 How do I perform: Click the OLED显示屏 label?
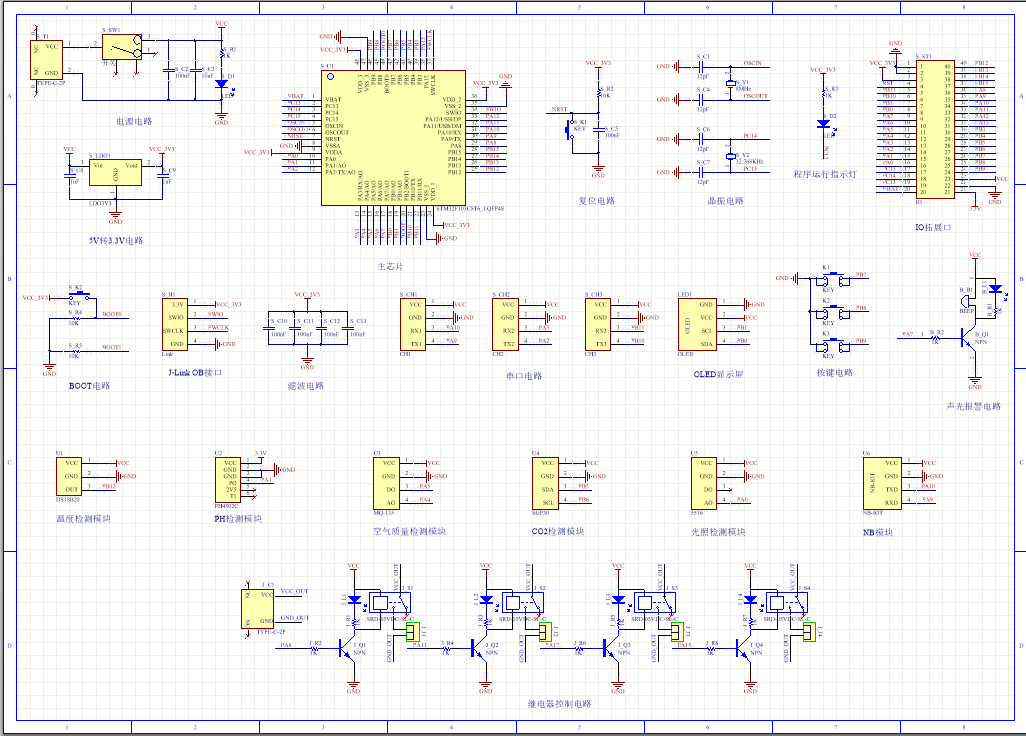718,374
